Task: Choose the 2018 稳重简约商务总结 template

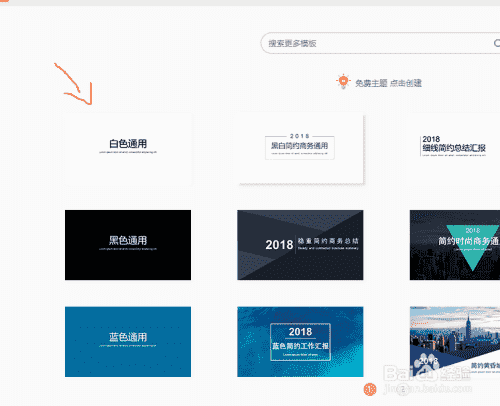Action: click(x=300, y=245)
